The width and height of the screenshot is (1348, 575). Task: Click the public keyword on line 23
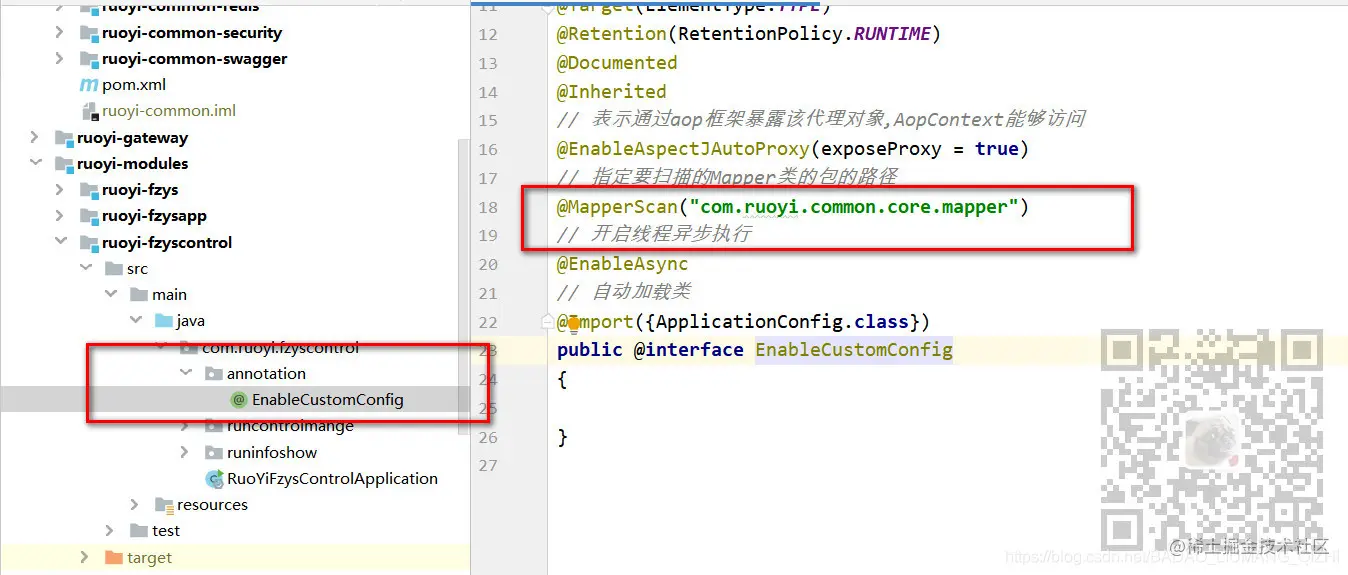pyautogui.click(x=590, y=349)
